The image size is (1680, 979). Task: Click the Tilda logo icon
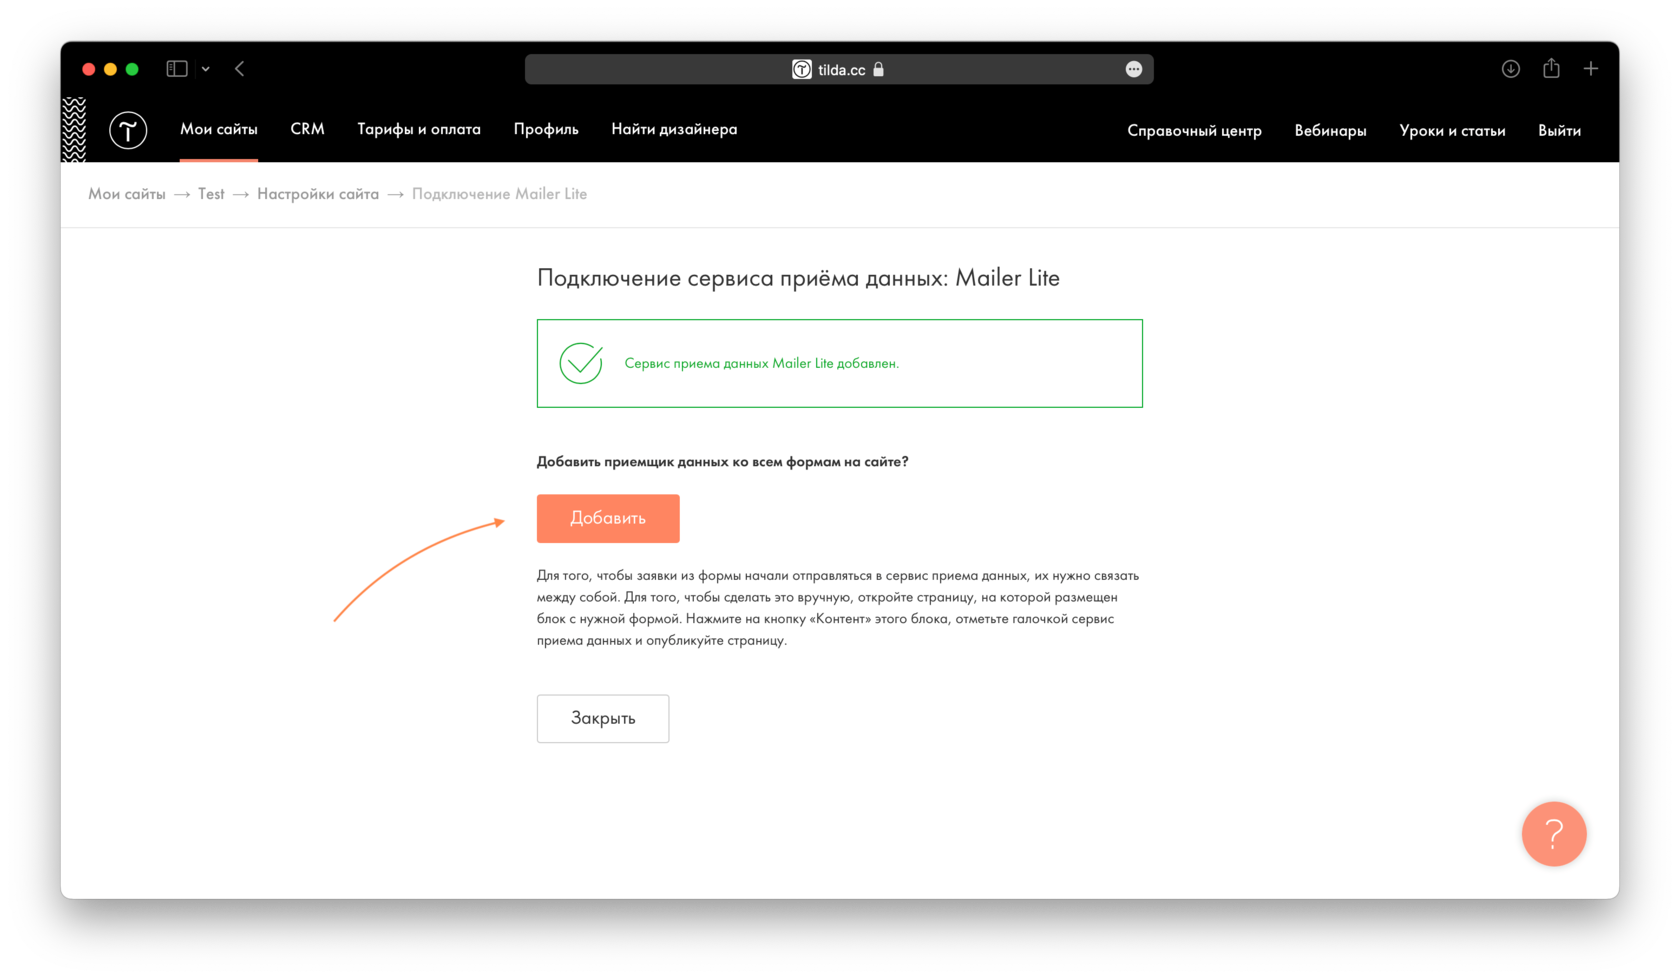(128, 130)
